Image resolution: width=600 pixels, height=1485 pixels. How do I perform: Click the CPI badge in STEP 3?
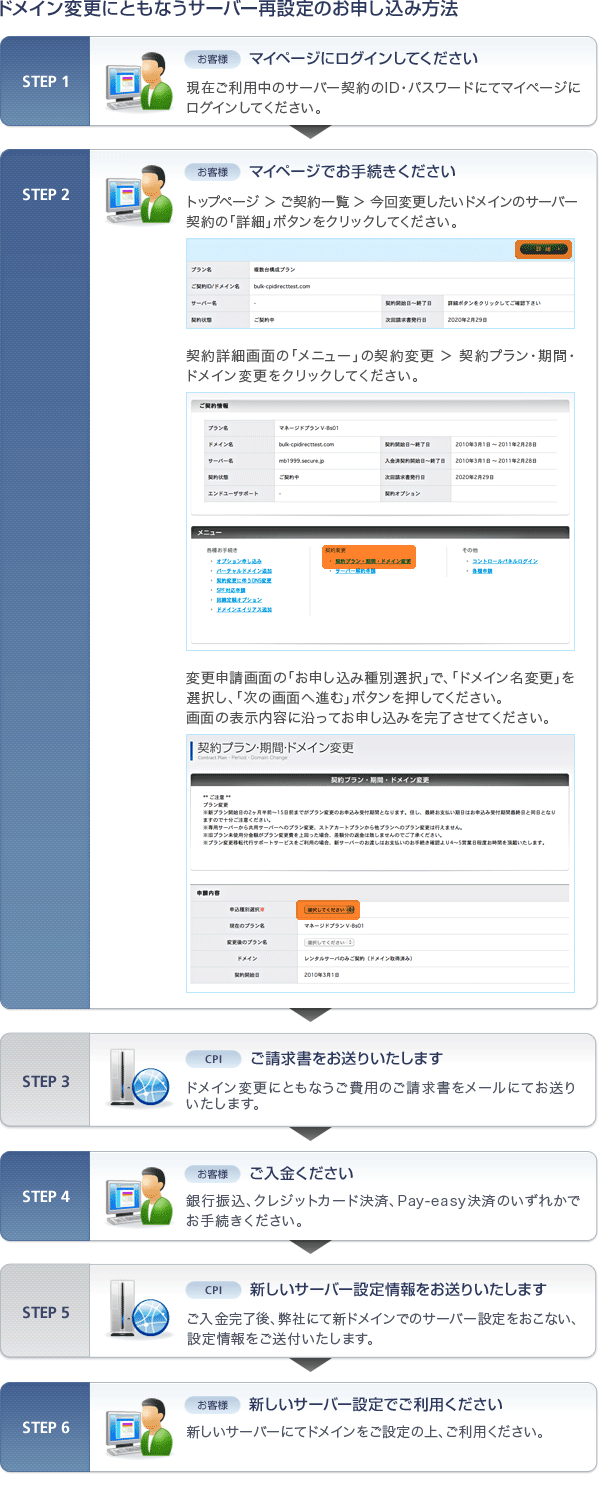click(212, 1059)
